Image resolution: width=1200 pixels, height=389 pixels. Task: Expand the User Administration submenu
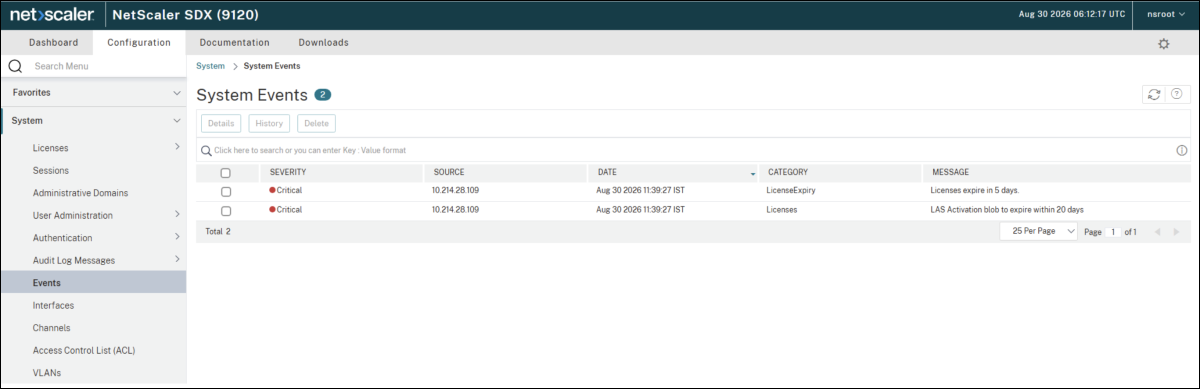(x=177, y=215)
